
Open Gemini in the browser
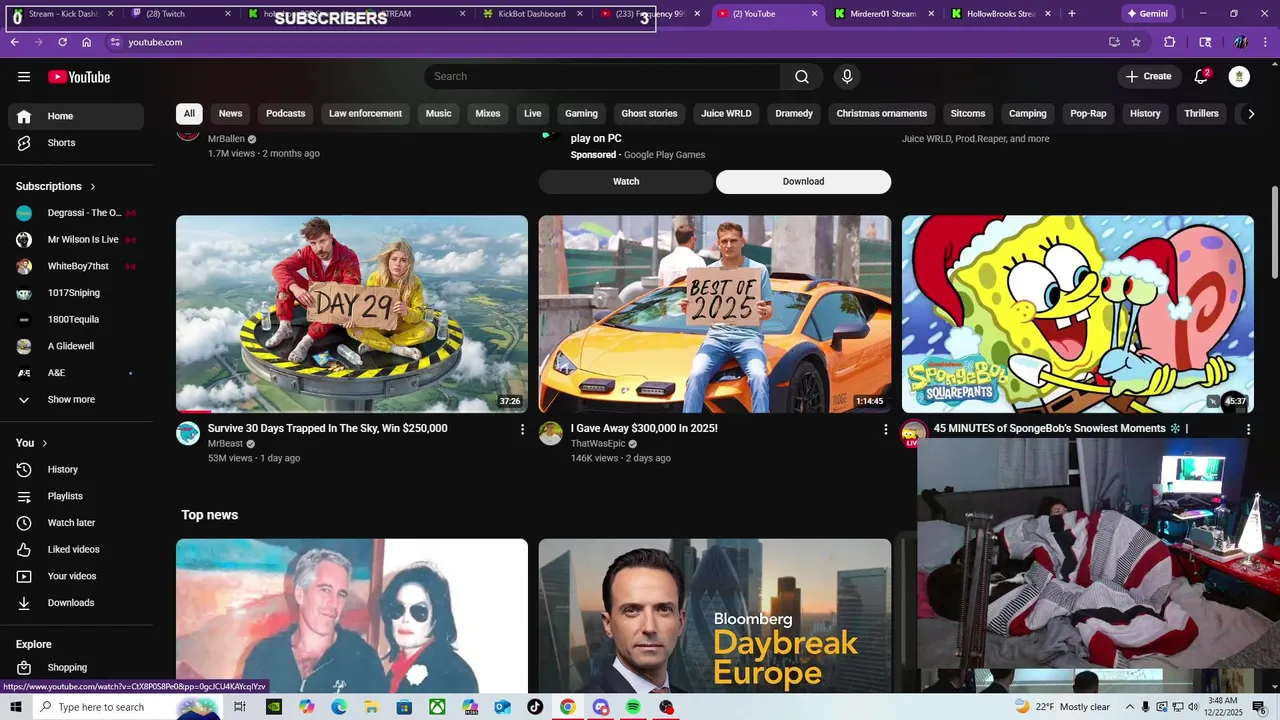(x=1148, y=14)
